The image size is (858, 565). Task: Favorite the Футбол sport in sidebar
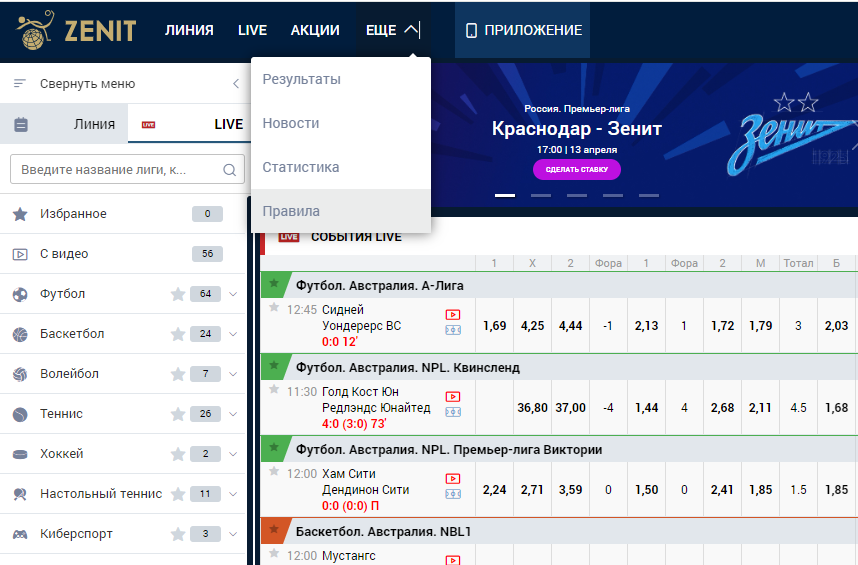pyautogui.click(x=178, y=294)
